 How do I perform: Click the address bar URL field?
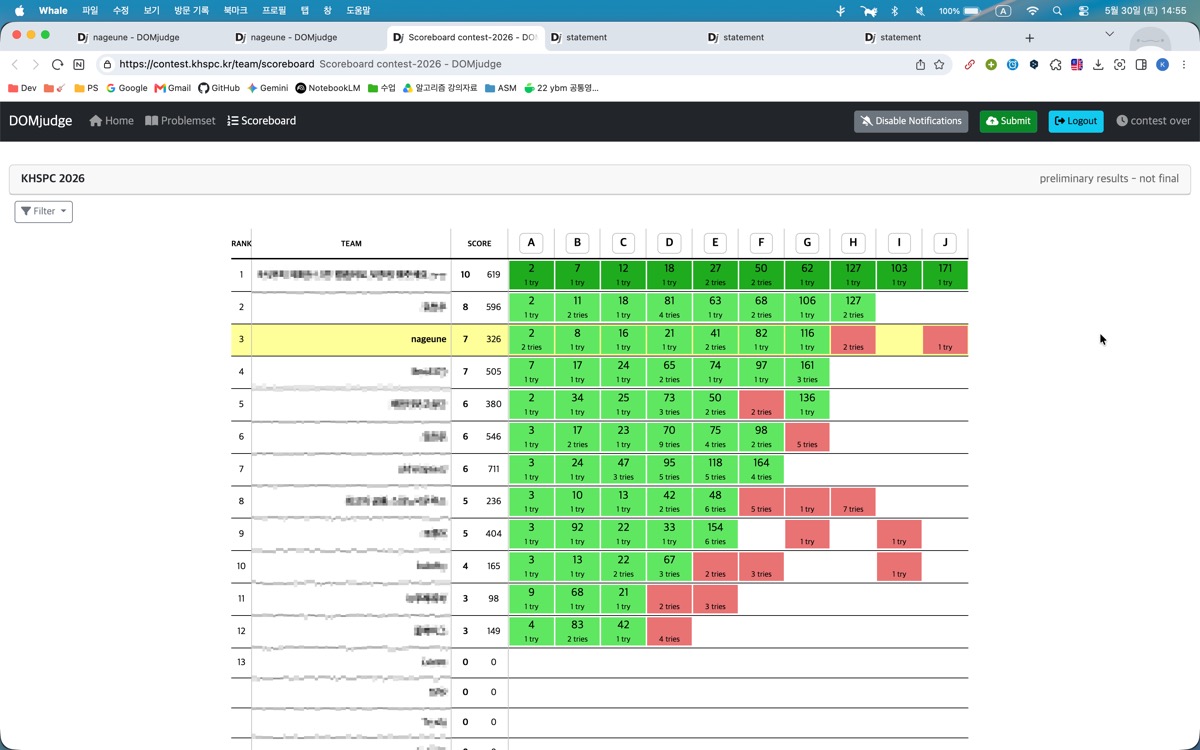tap(505, 64)
